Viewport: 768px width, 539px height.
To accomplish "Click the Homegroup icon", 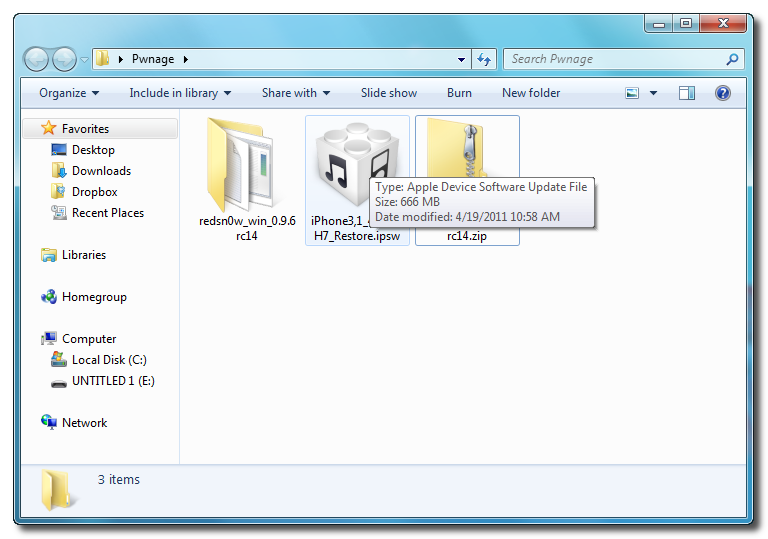I will (48, 297).
